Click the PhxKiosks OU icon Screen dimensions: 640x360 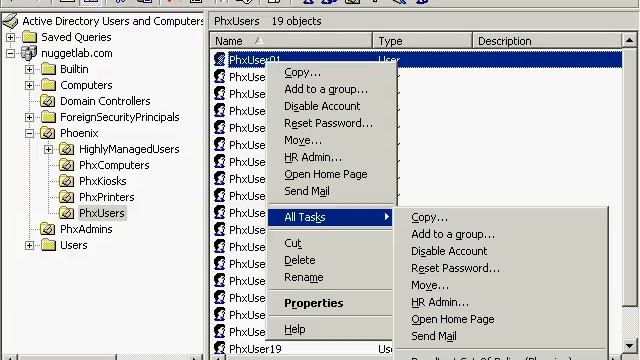pos(67,181)
